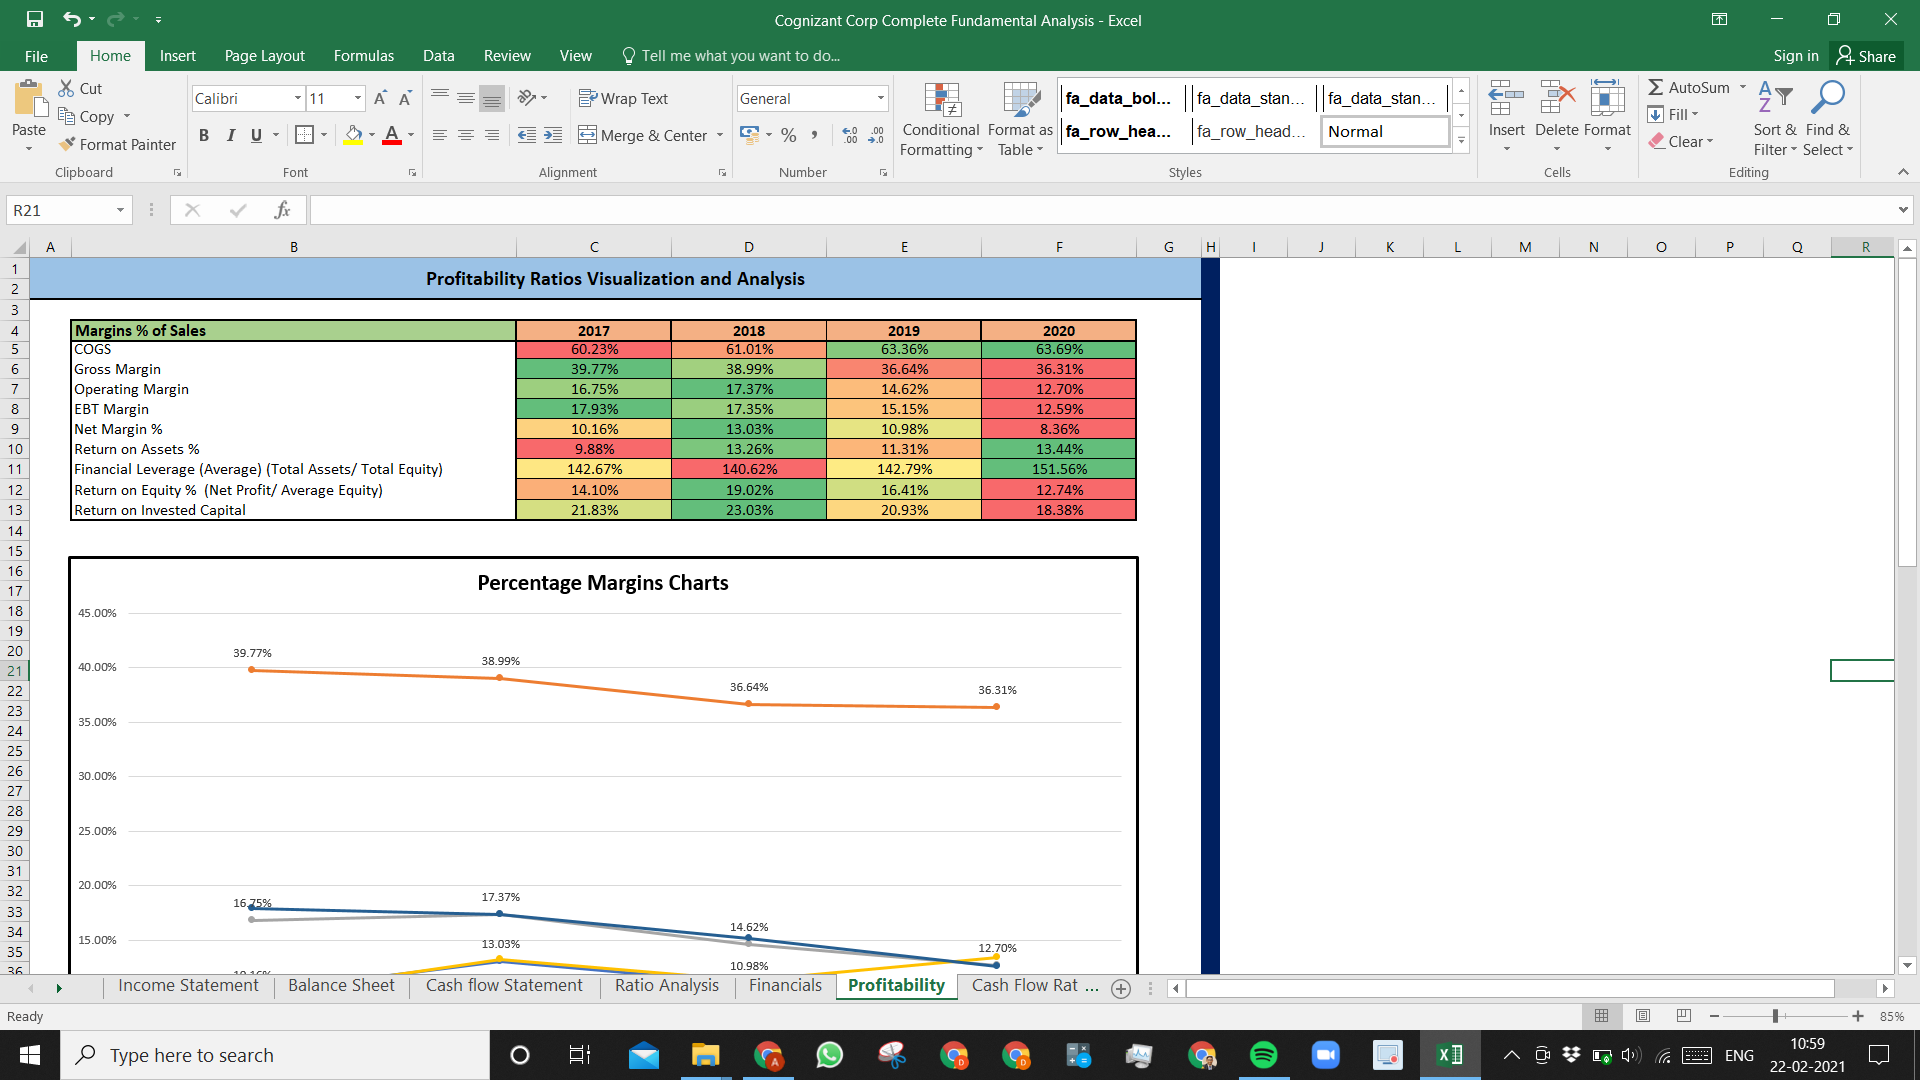Image resolution: width=1920 pixels, height=1080 pixels.
Task: Open the font size dropdown
Action: click(x=358, y=98)
